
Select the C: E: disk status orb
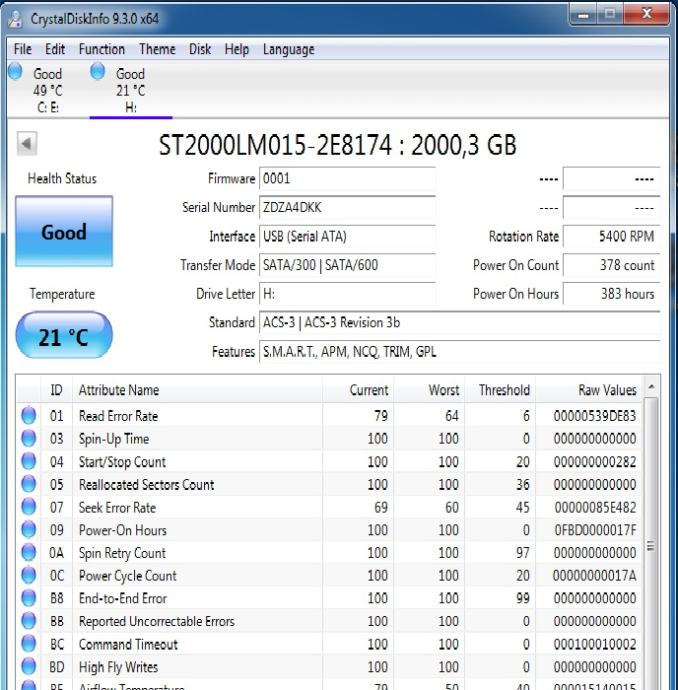pos(14,71)
